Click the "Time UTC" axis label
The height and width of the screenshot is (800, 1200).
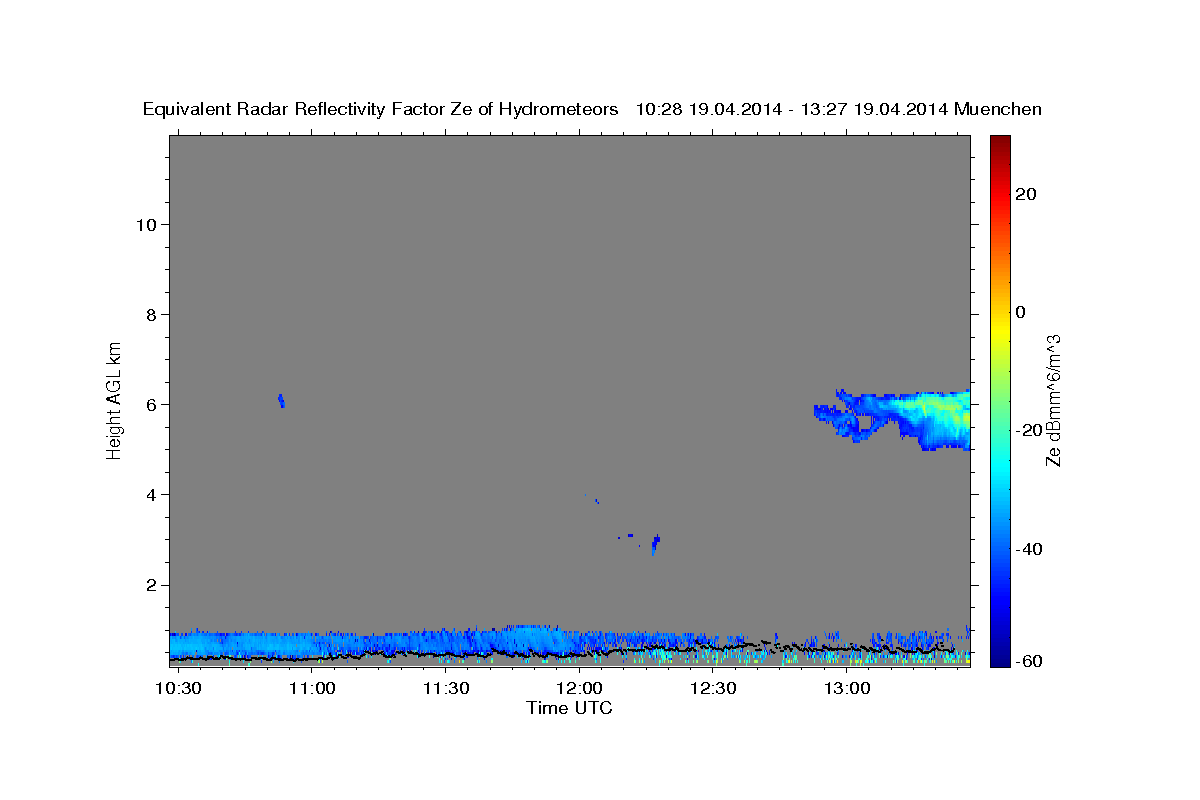tap(569, 708)
